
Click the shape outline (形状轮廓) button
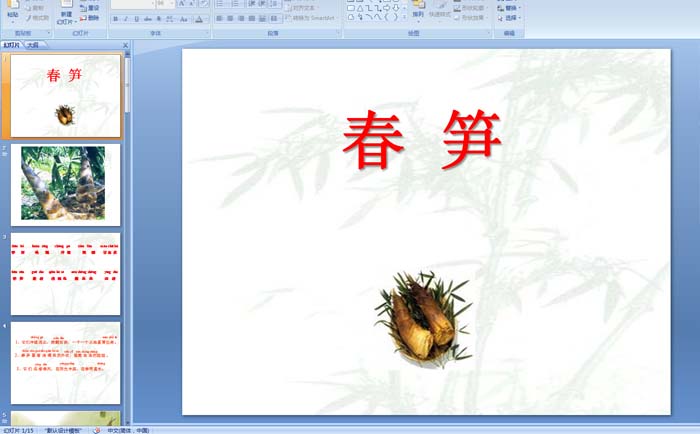[471, 8]
